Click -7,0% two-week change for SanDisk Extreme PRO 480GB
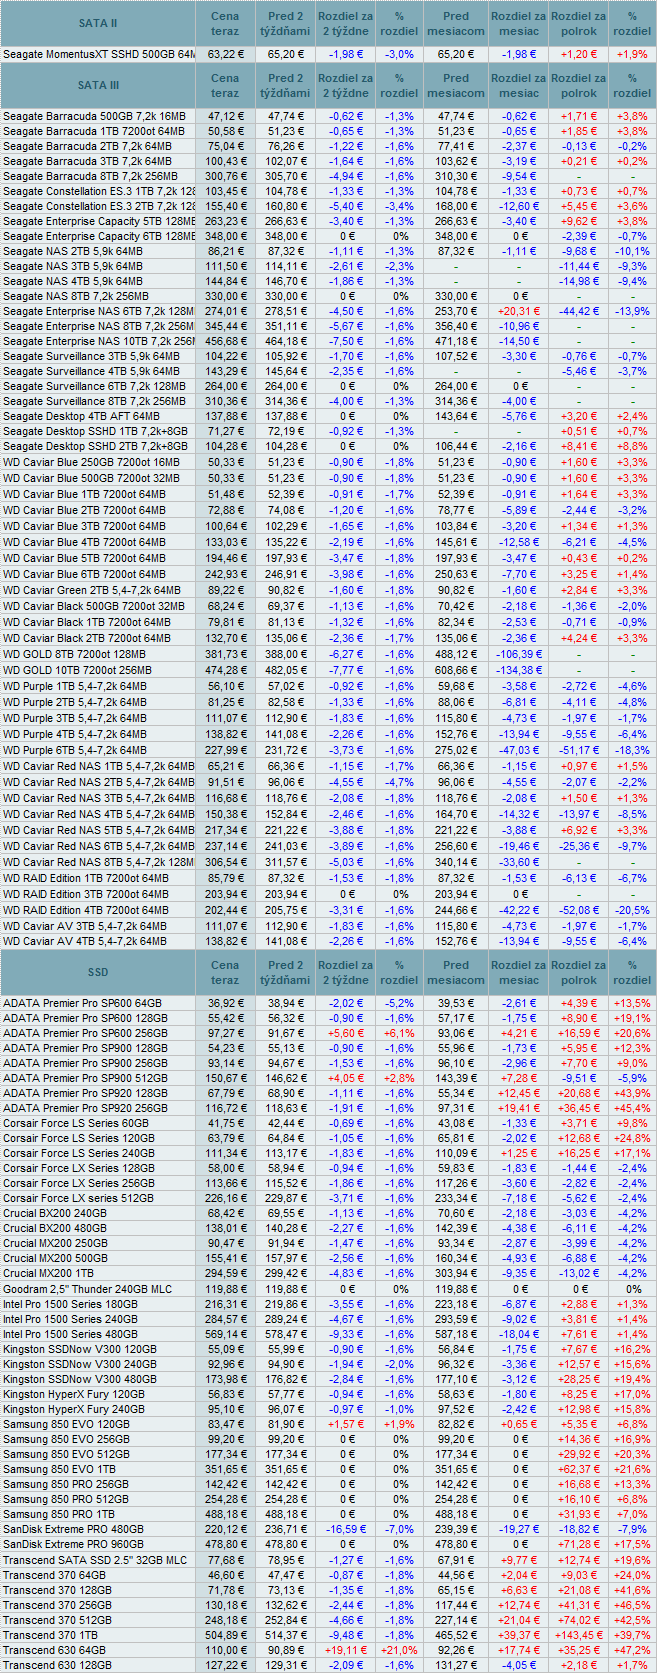657x1673 pixels. point(399,1529)
